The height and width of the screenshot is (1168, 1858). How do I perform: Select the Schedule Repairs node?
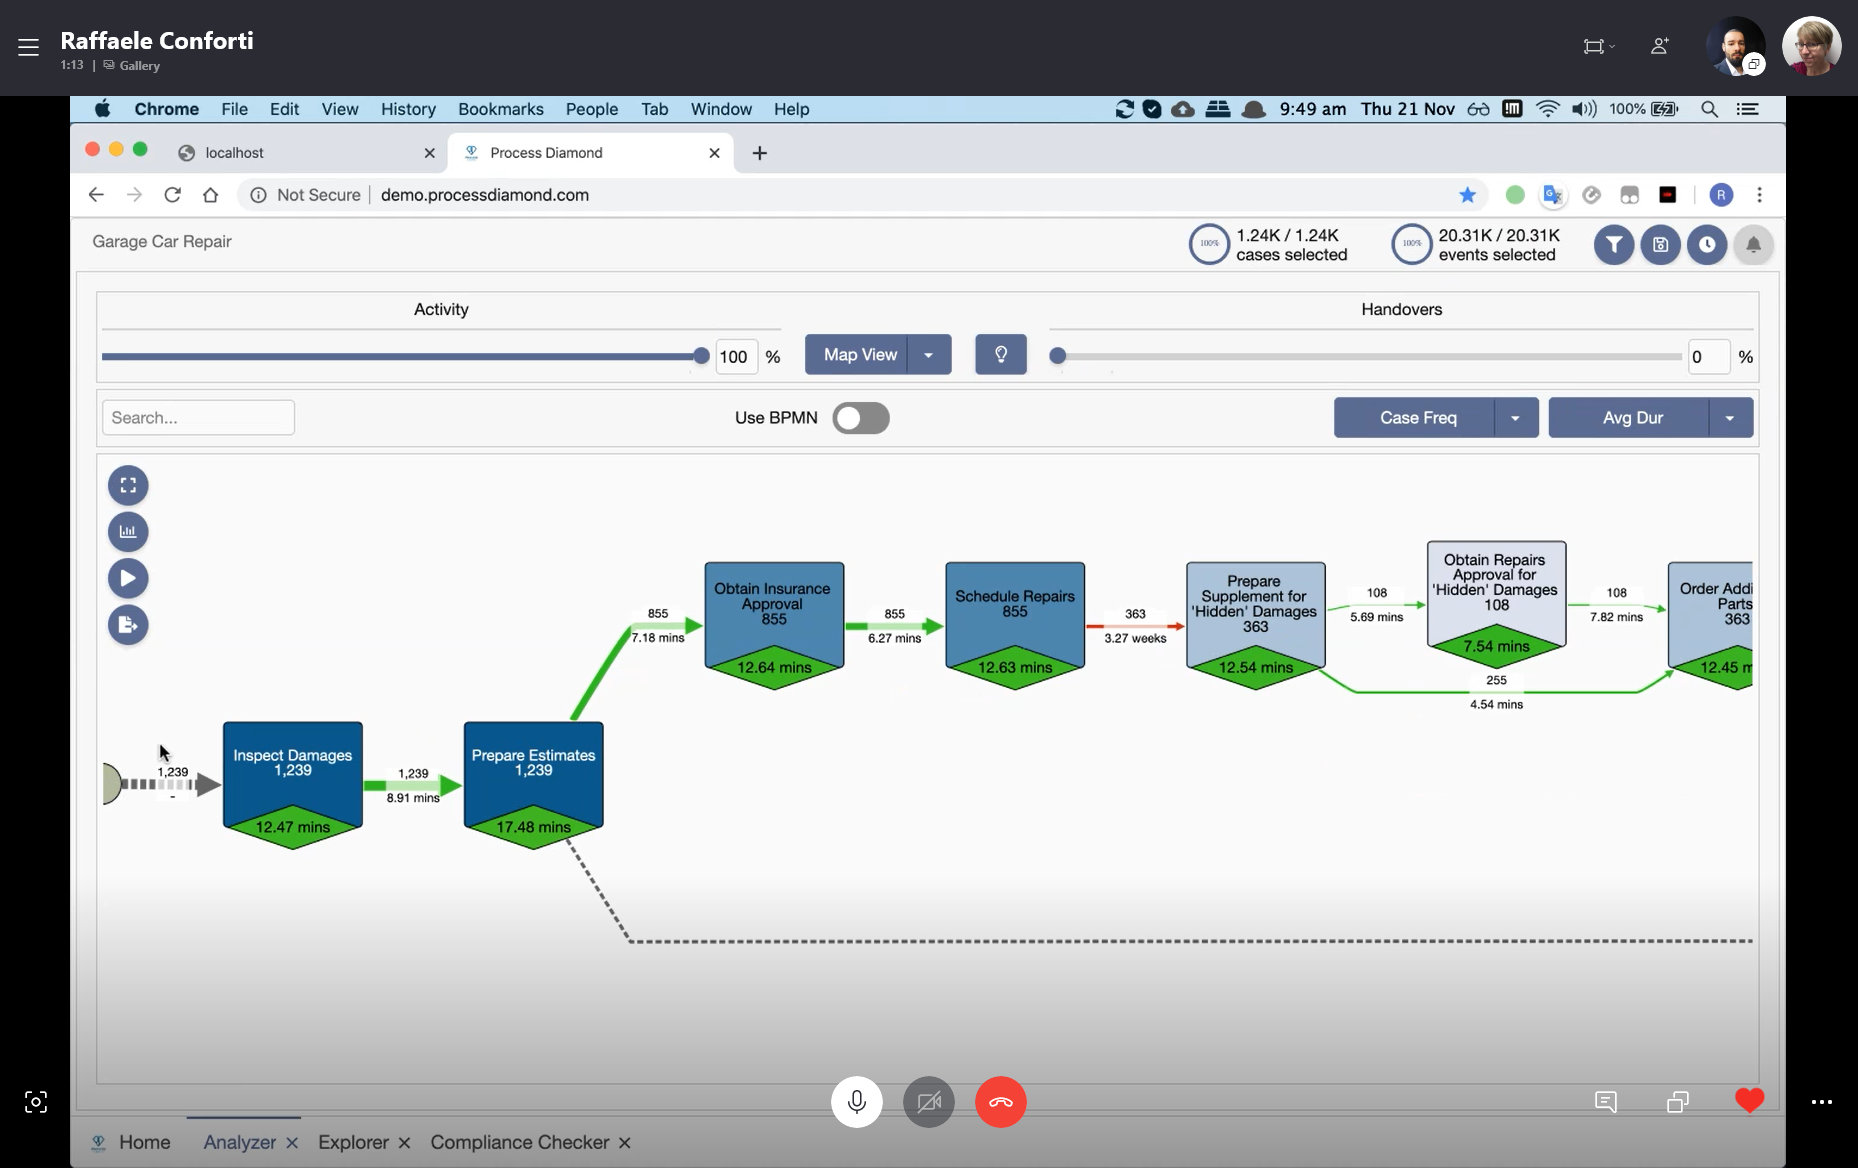tap(1015, 626)
